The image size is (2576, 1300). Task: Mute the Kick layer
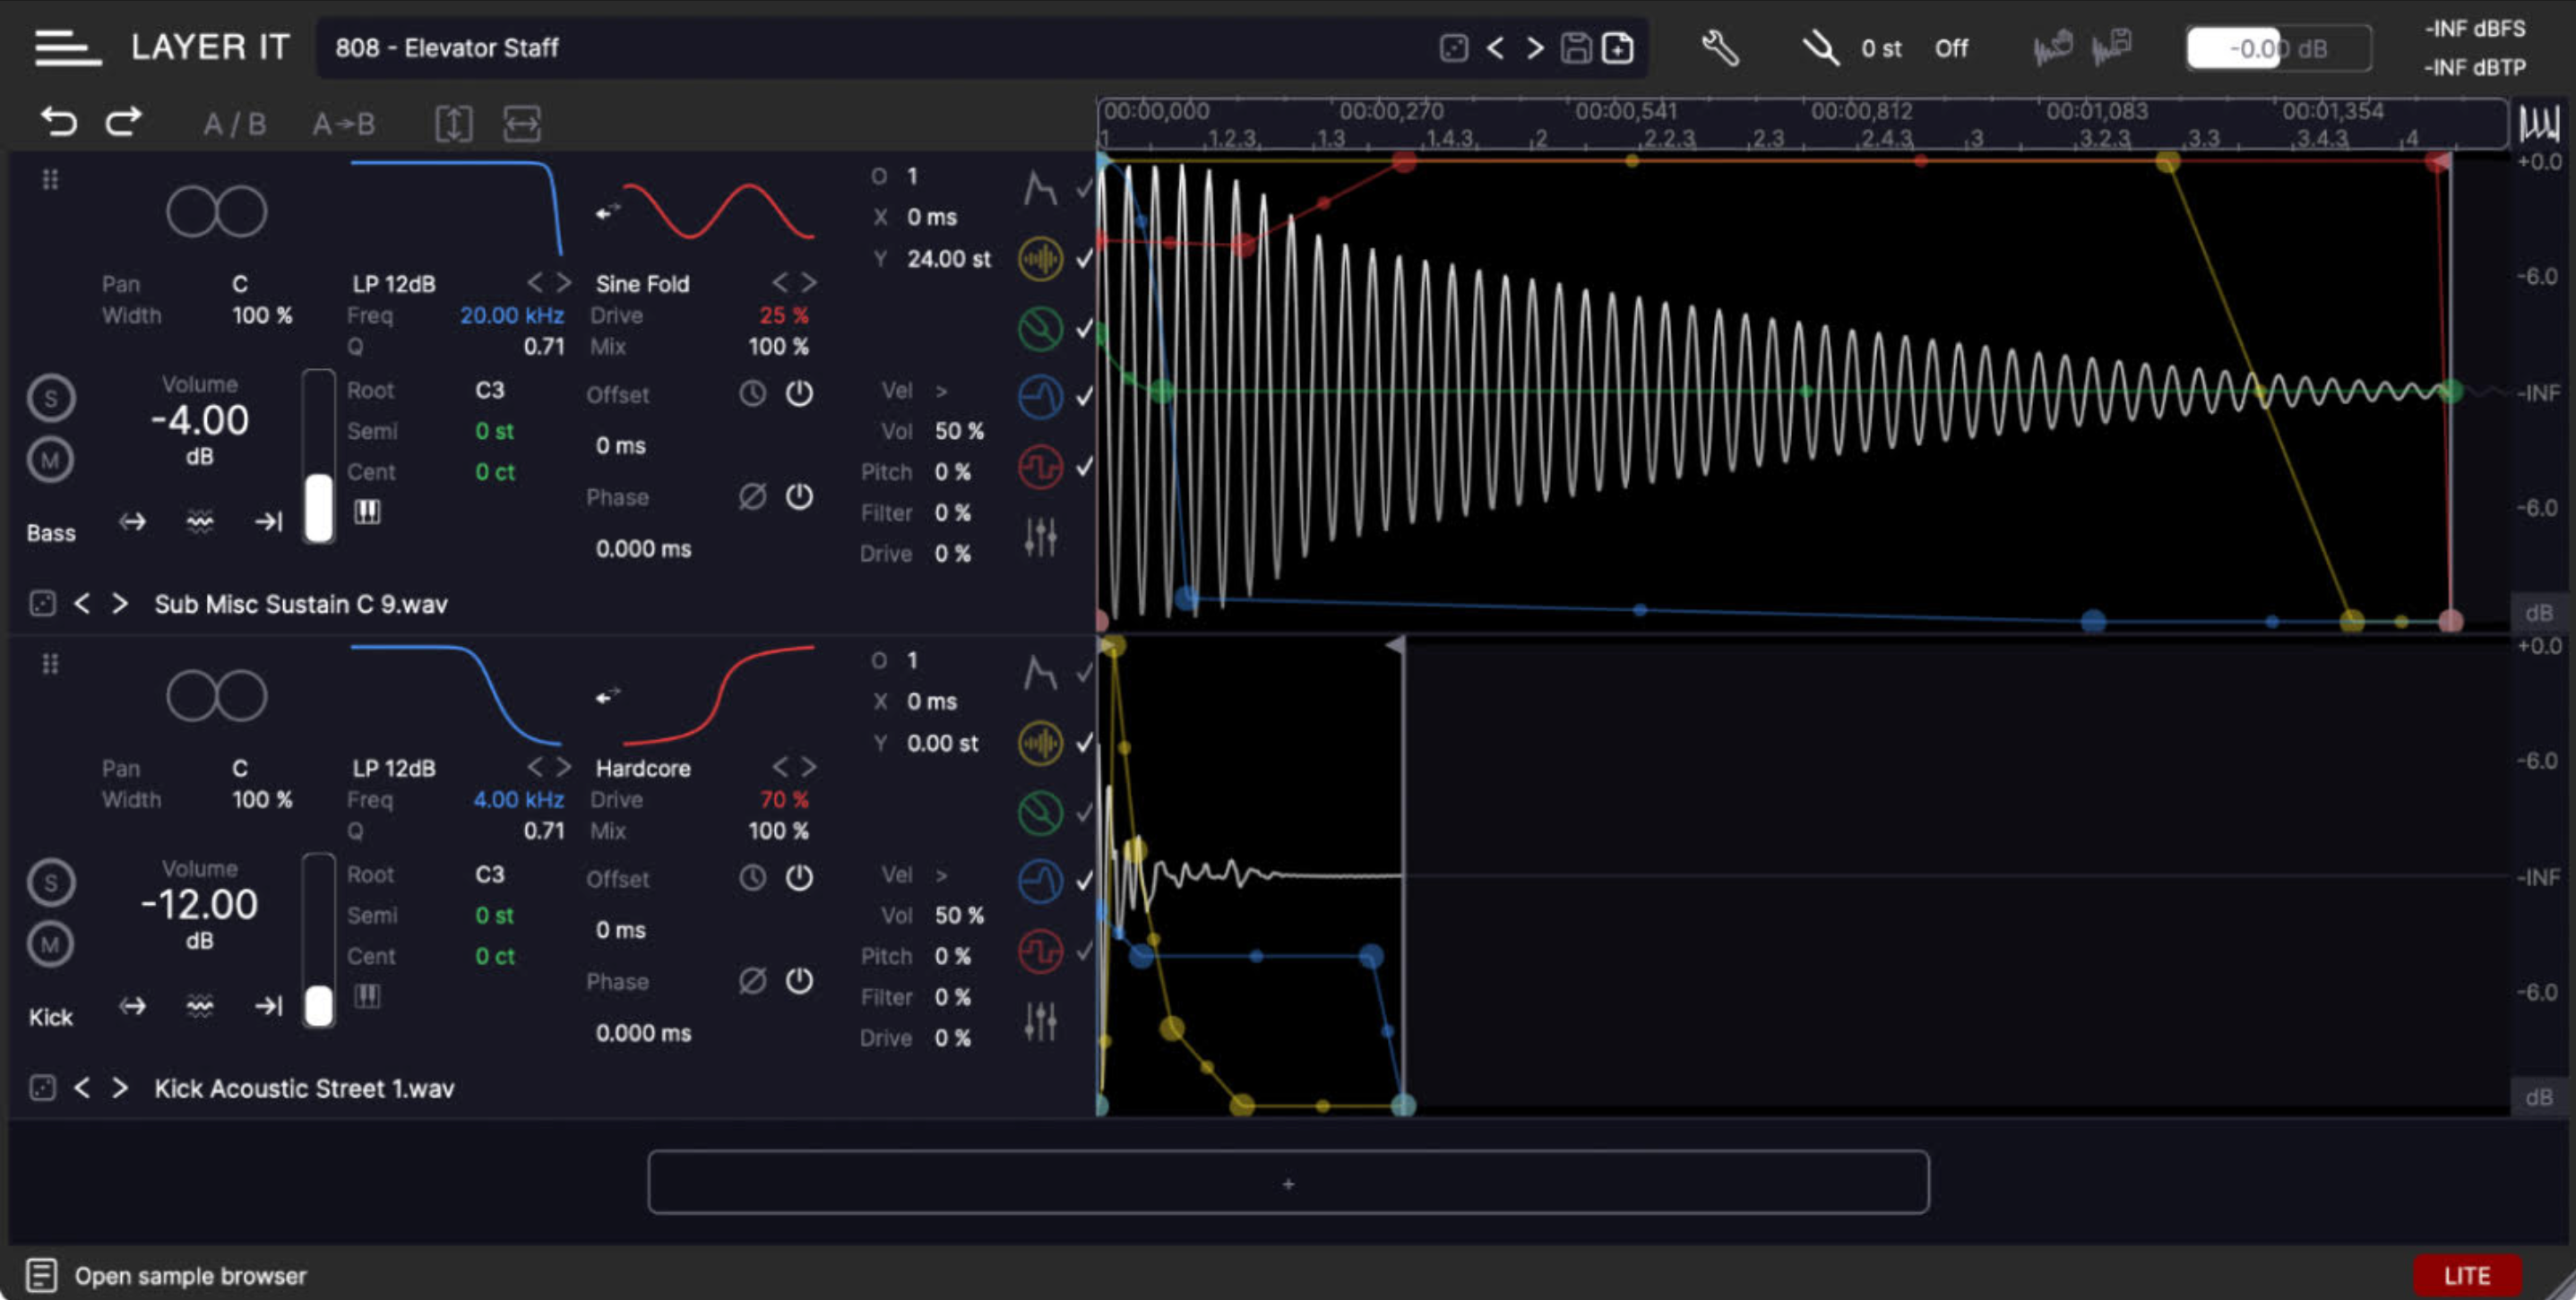click(50, 943)
